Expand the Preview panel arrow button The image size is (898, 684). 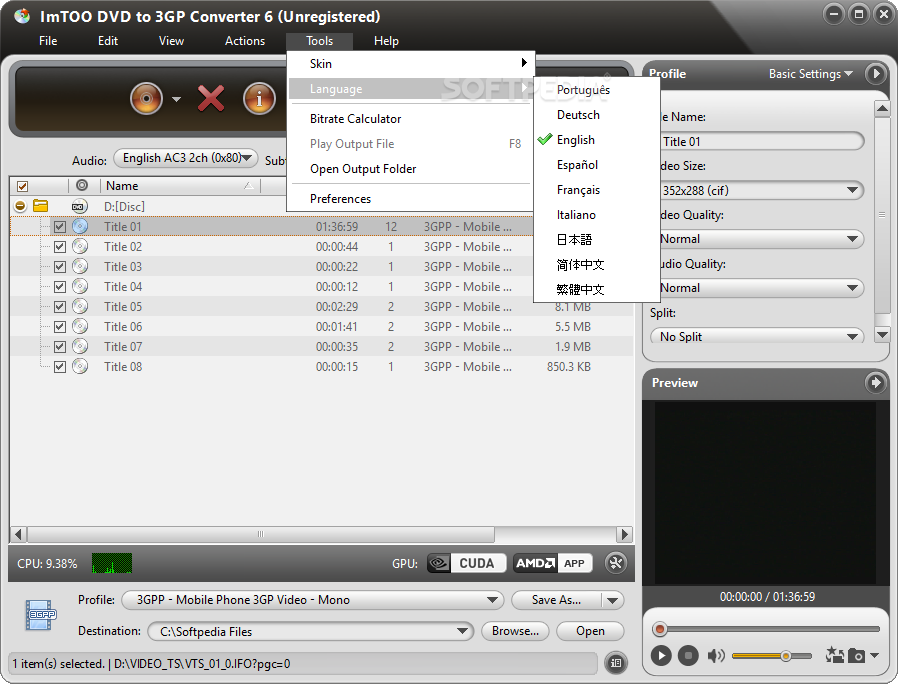875,382
